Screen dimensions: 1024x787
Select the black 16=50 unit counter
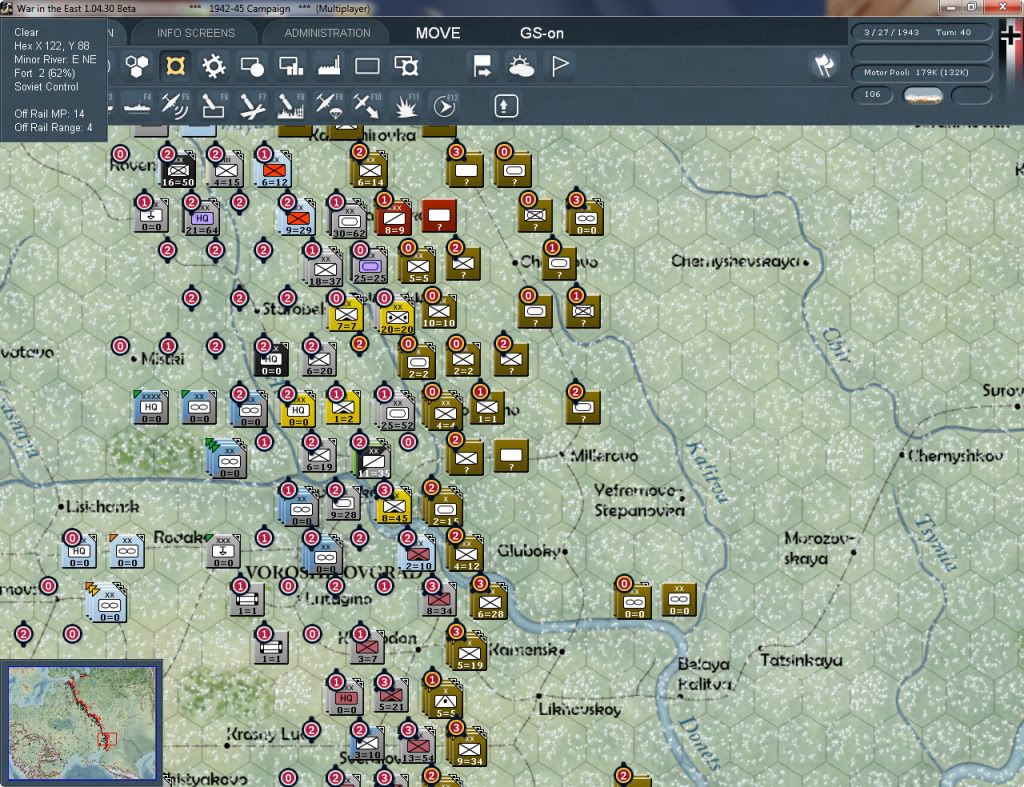[178, 172]
